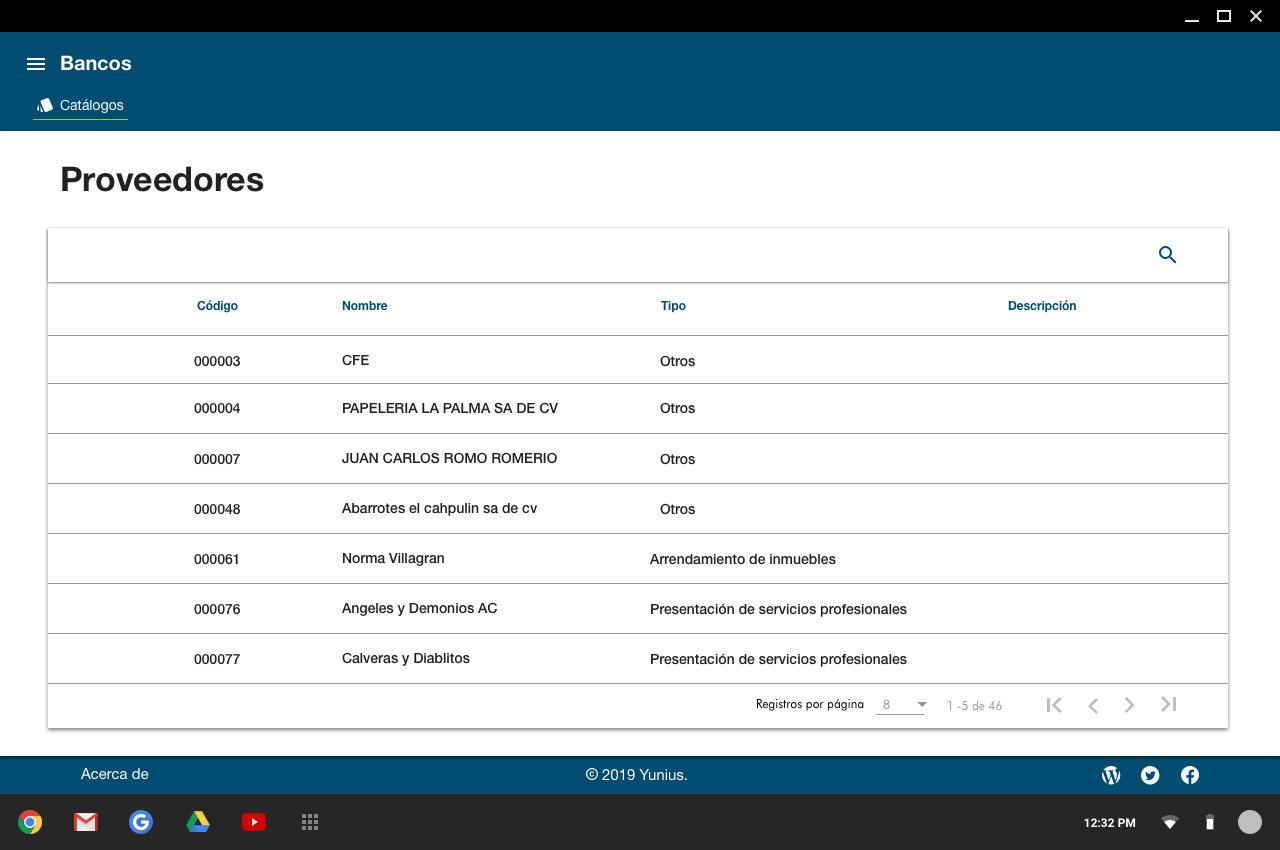The image size is (1280, 850).
Task: Open the Catálogos tab
Action: coord(81,105)
